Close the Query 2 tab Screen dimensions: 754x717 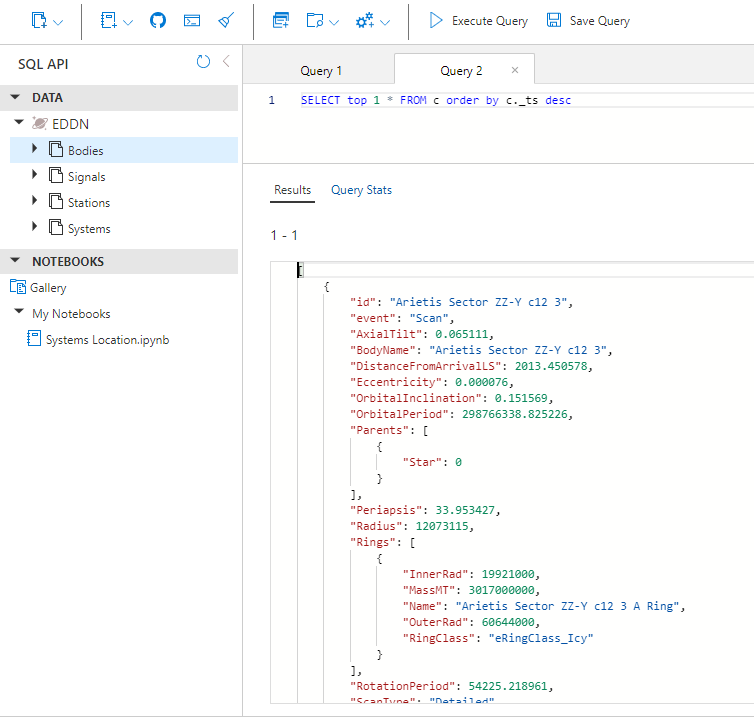(515, 70)
